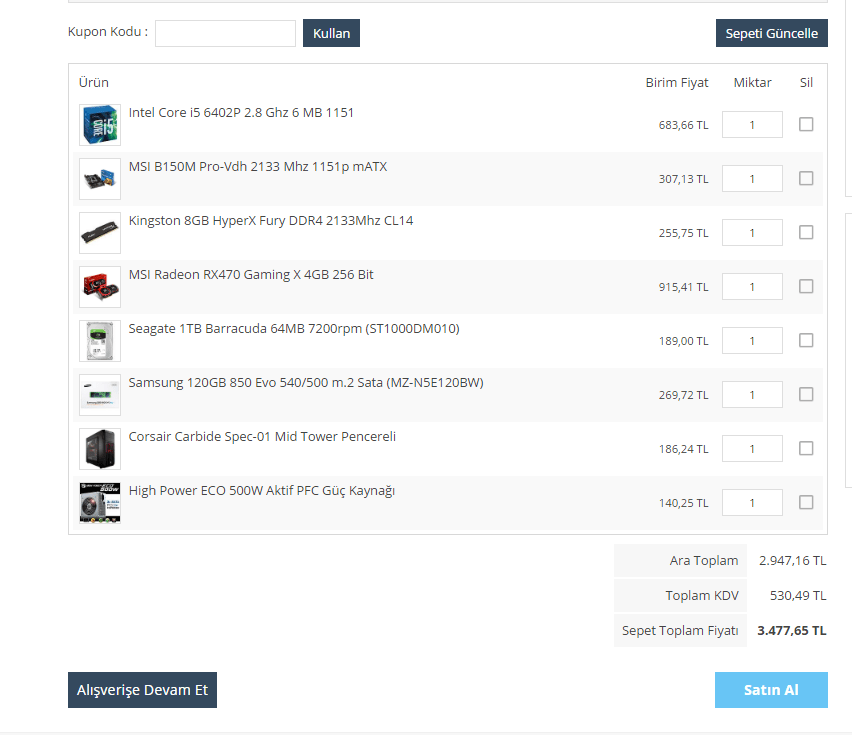852x735 pixels.
Task: Click the 140,25 TL unit price
Action: 684,503
